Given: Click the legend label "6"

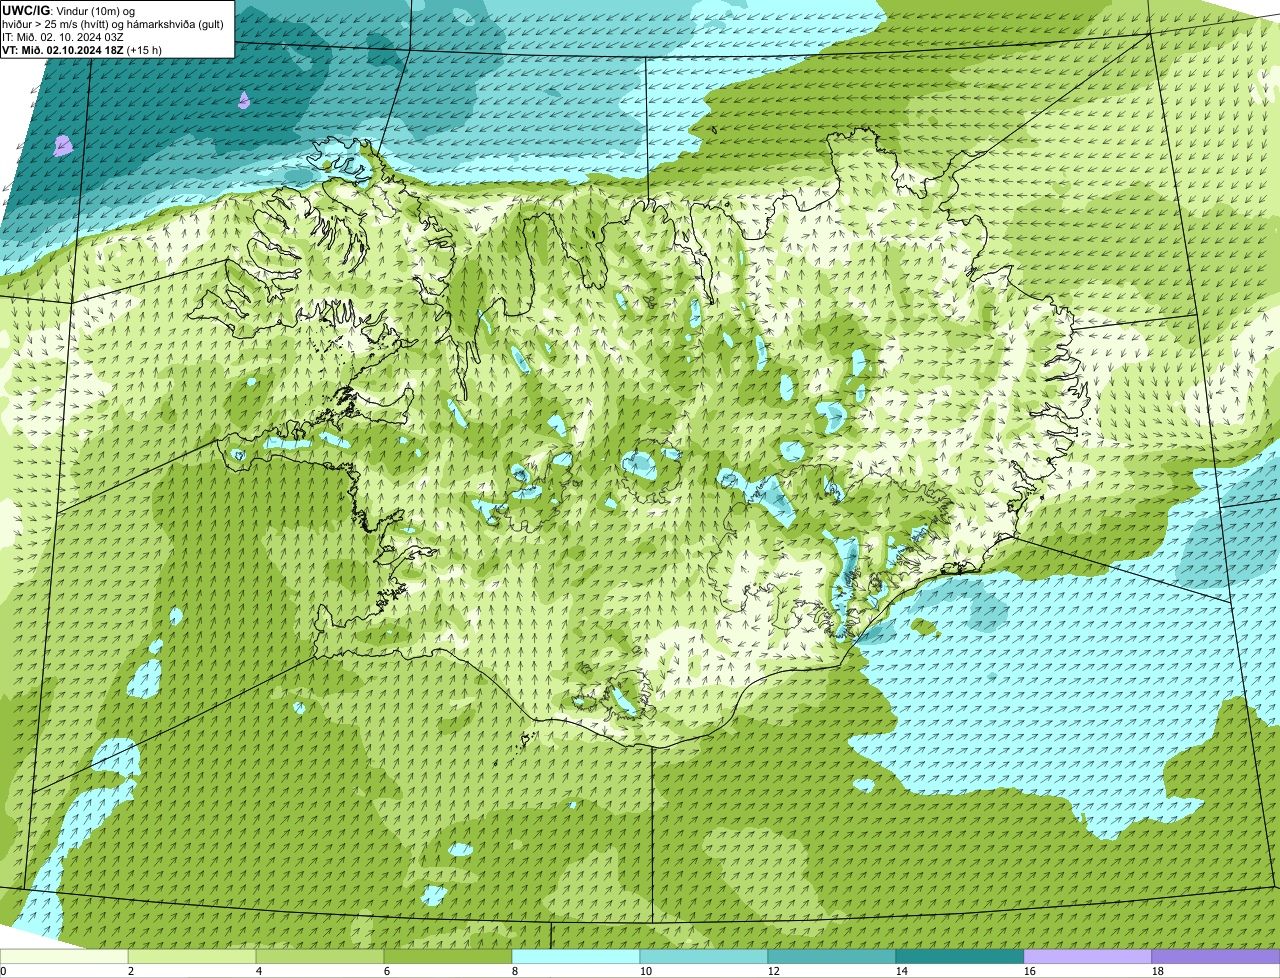Looking at the screenshot, I should (x=387, y=971).
